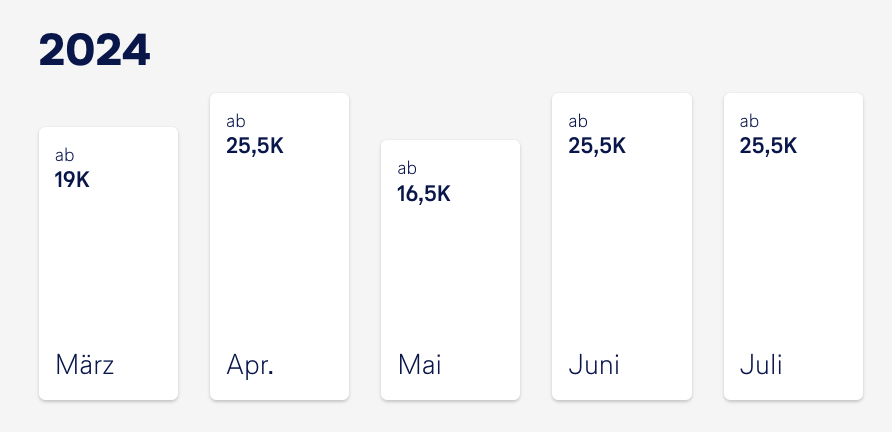Open the Mai price card

(x=450, y=272)
